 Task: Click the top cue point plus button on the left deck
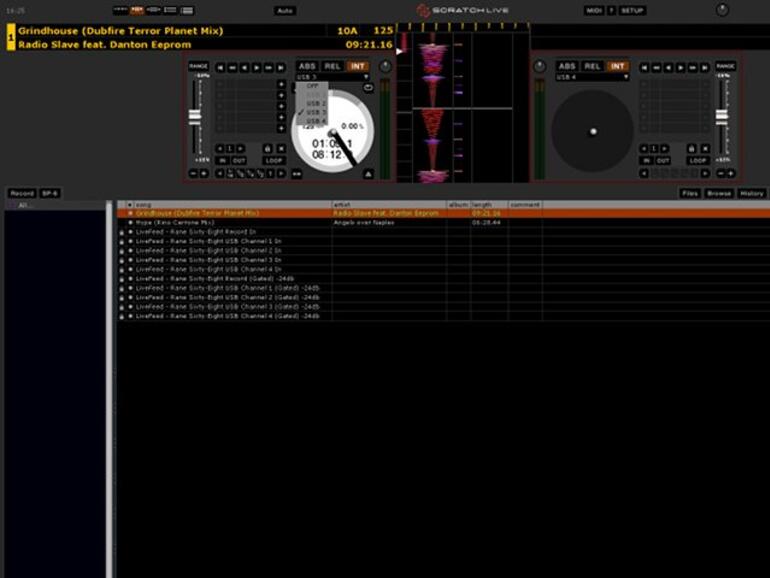[x=282, y=85]
